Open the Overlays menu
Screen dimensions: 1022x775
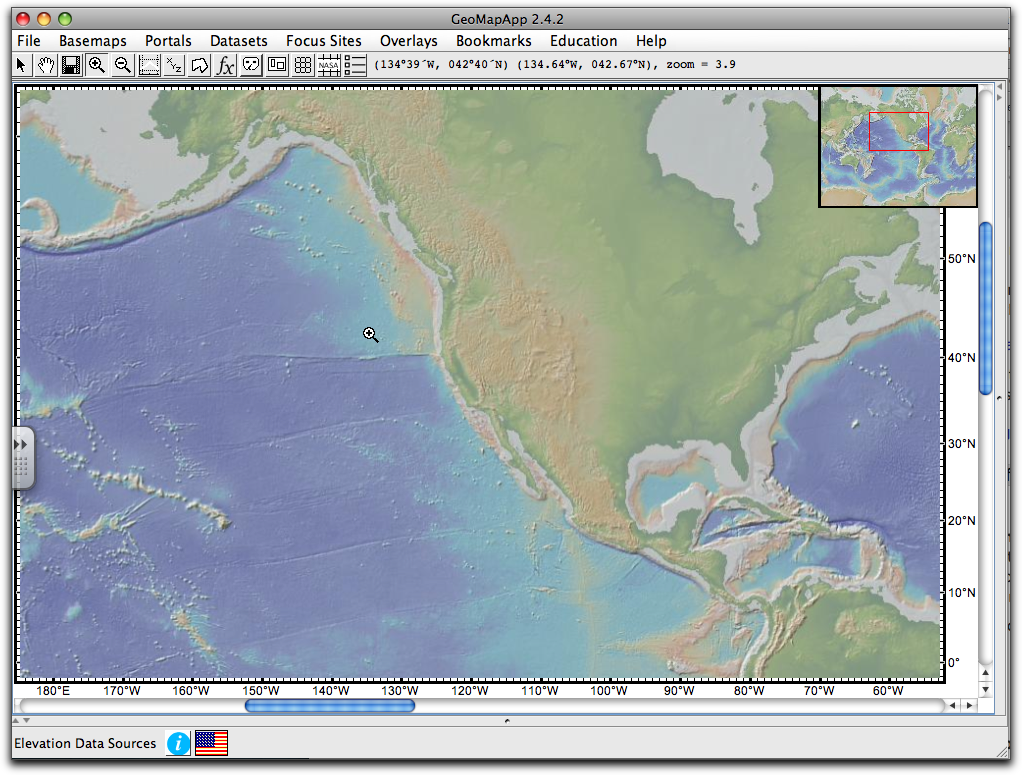pyautogui.click(x=409, y=41)
